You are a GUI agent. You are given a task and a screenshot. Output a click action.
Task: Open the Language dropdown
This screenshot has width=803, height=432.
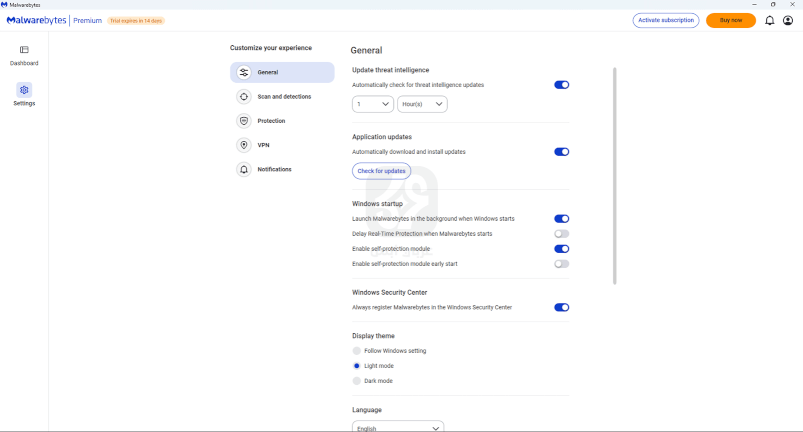[x=398, y=427]
